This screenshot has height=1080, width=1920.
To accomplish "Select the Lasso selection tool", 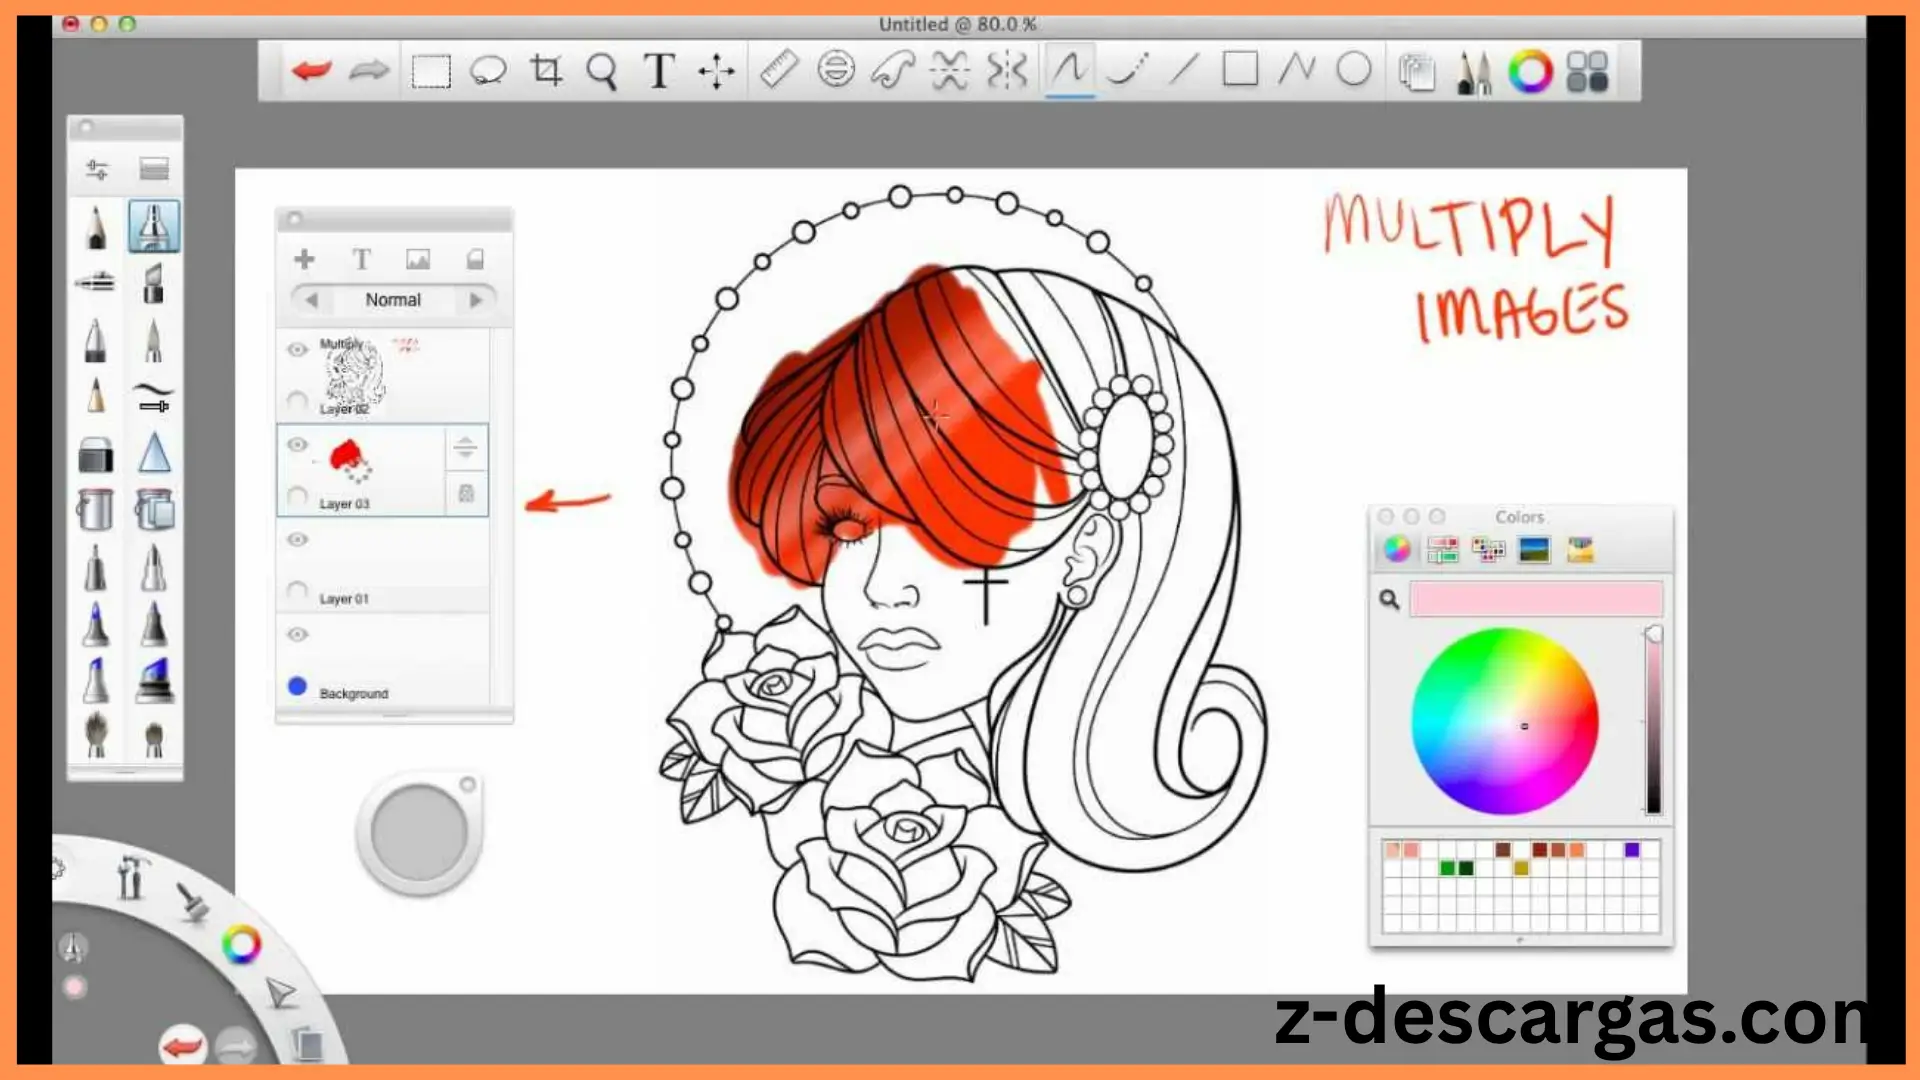I will (488, 71).
